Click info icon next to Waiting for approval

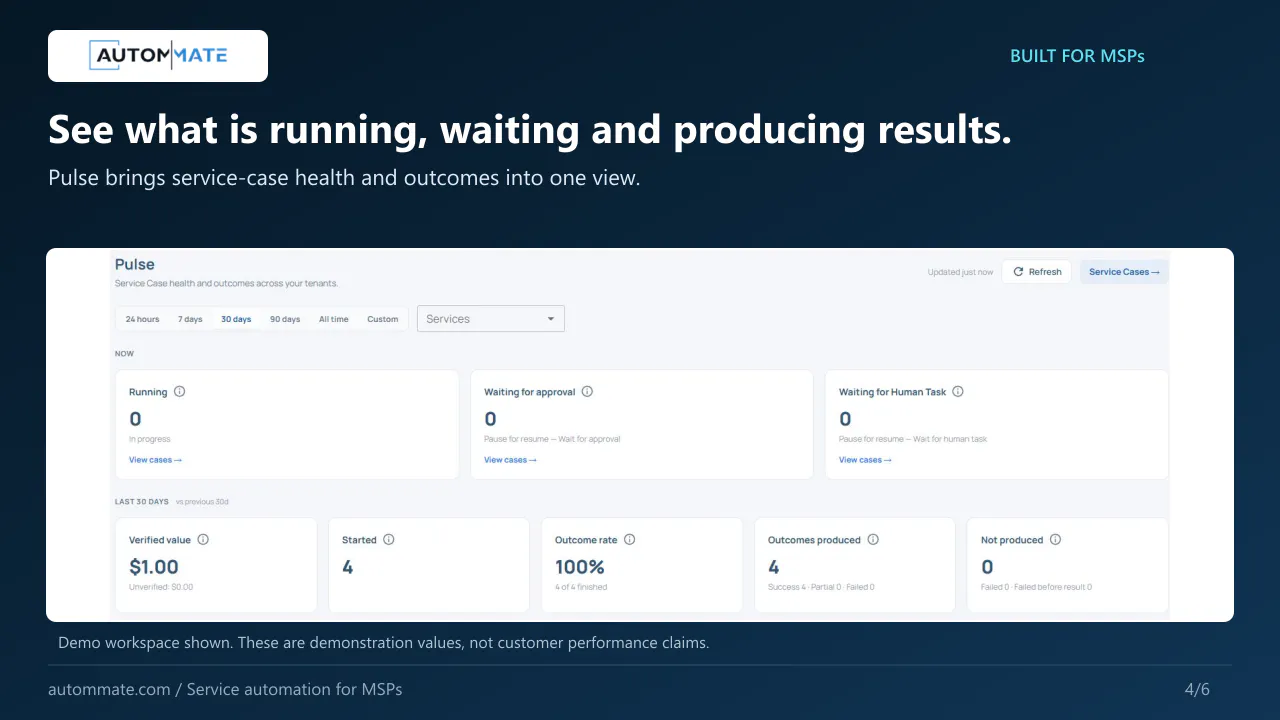(587, 392)
